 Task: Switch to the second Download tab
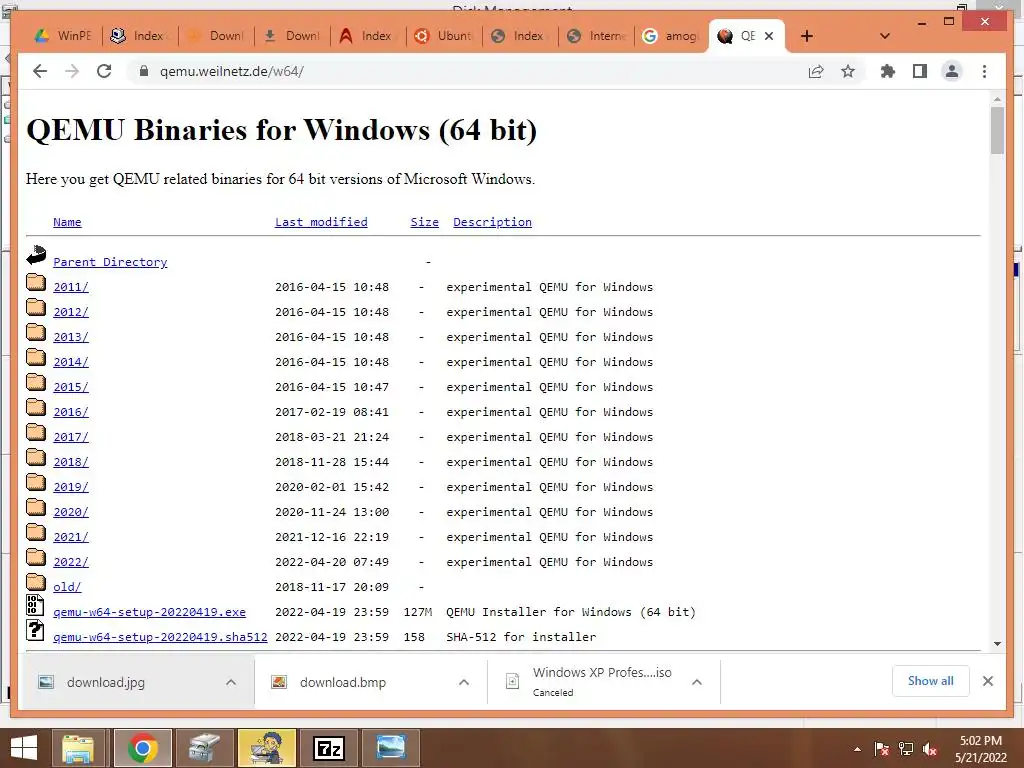coord(292,36)
